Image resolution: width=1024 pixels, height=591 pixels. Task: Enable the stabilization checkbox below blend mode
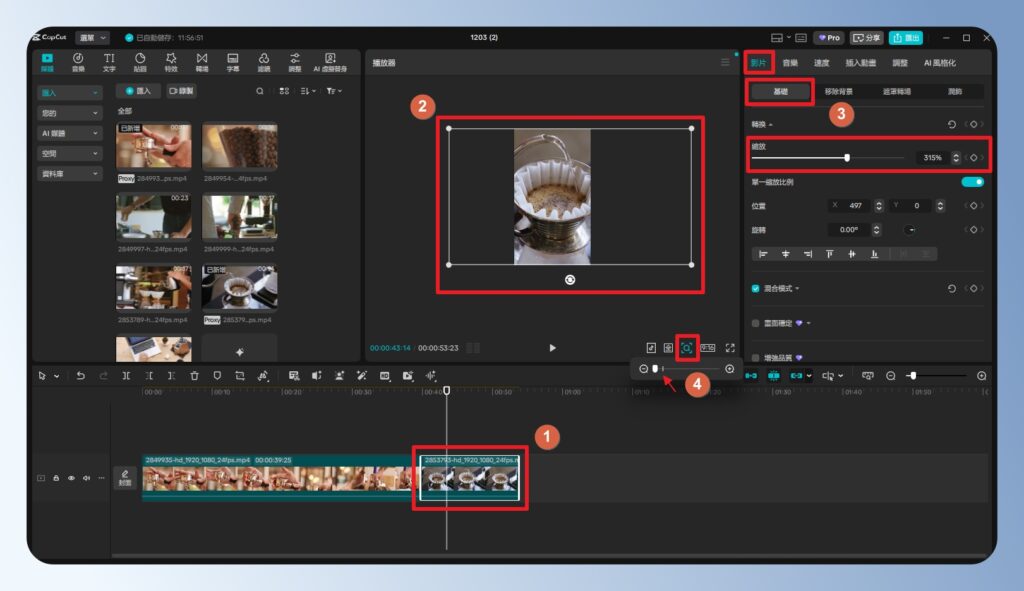click(x=756, y=323)
